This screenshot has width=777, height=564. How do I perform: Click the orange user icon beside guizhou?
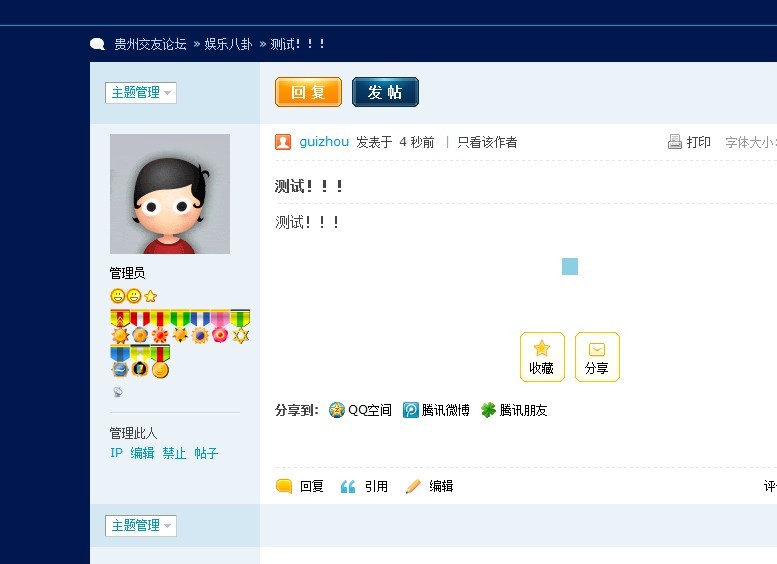(283, 142)
